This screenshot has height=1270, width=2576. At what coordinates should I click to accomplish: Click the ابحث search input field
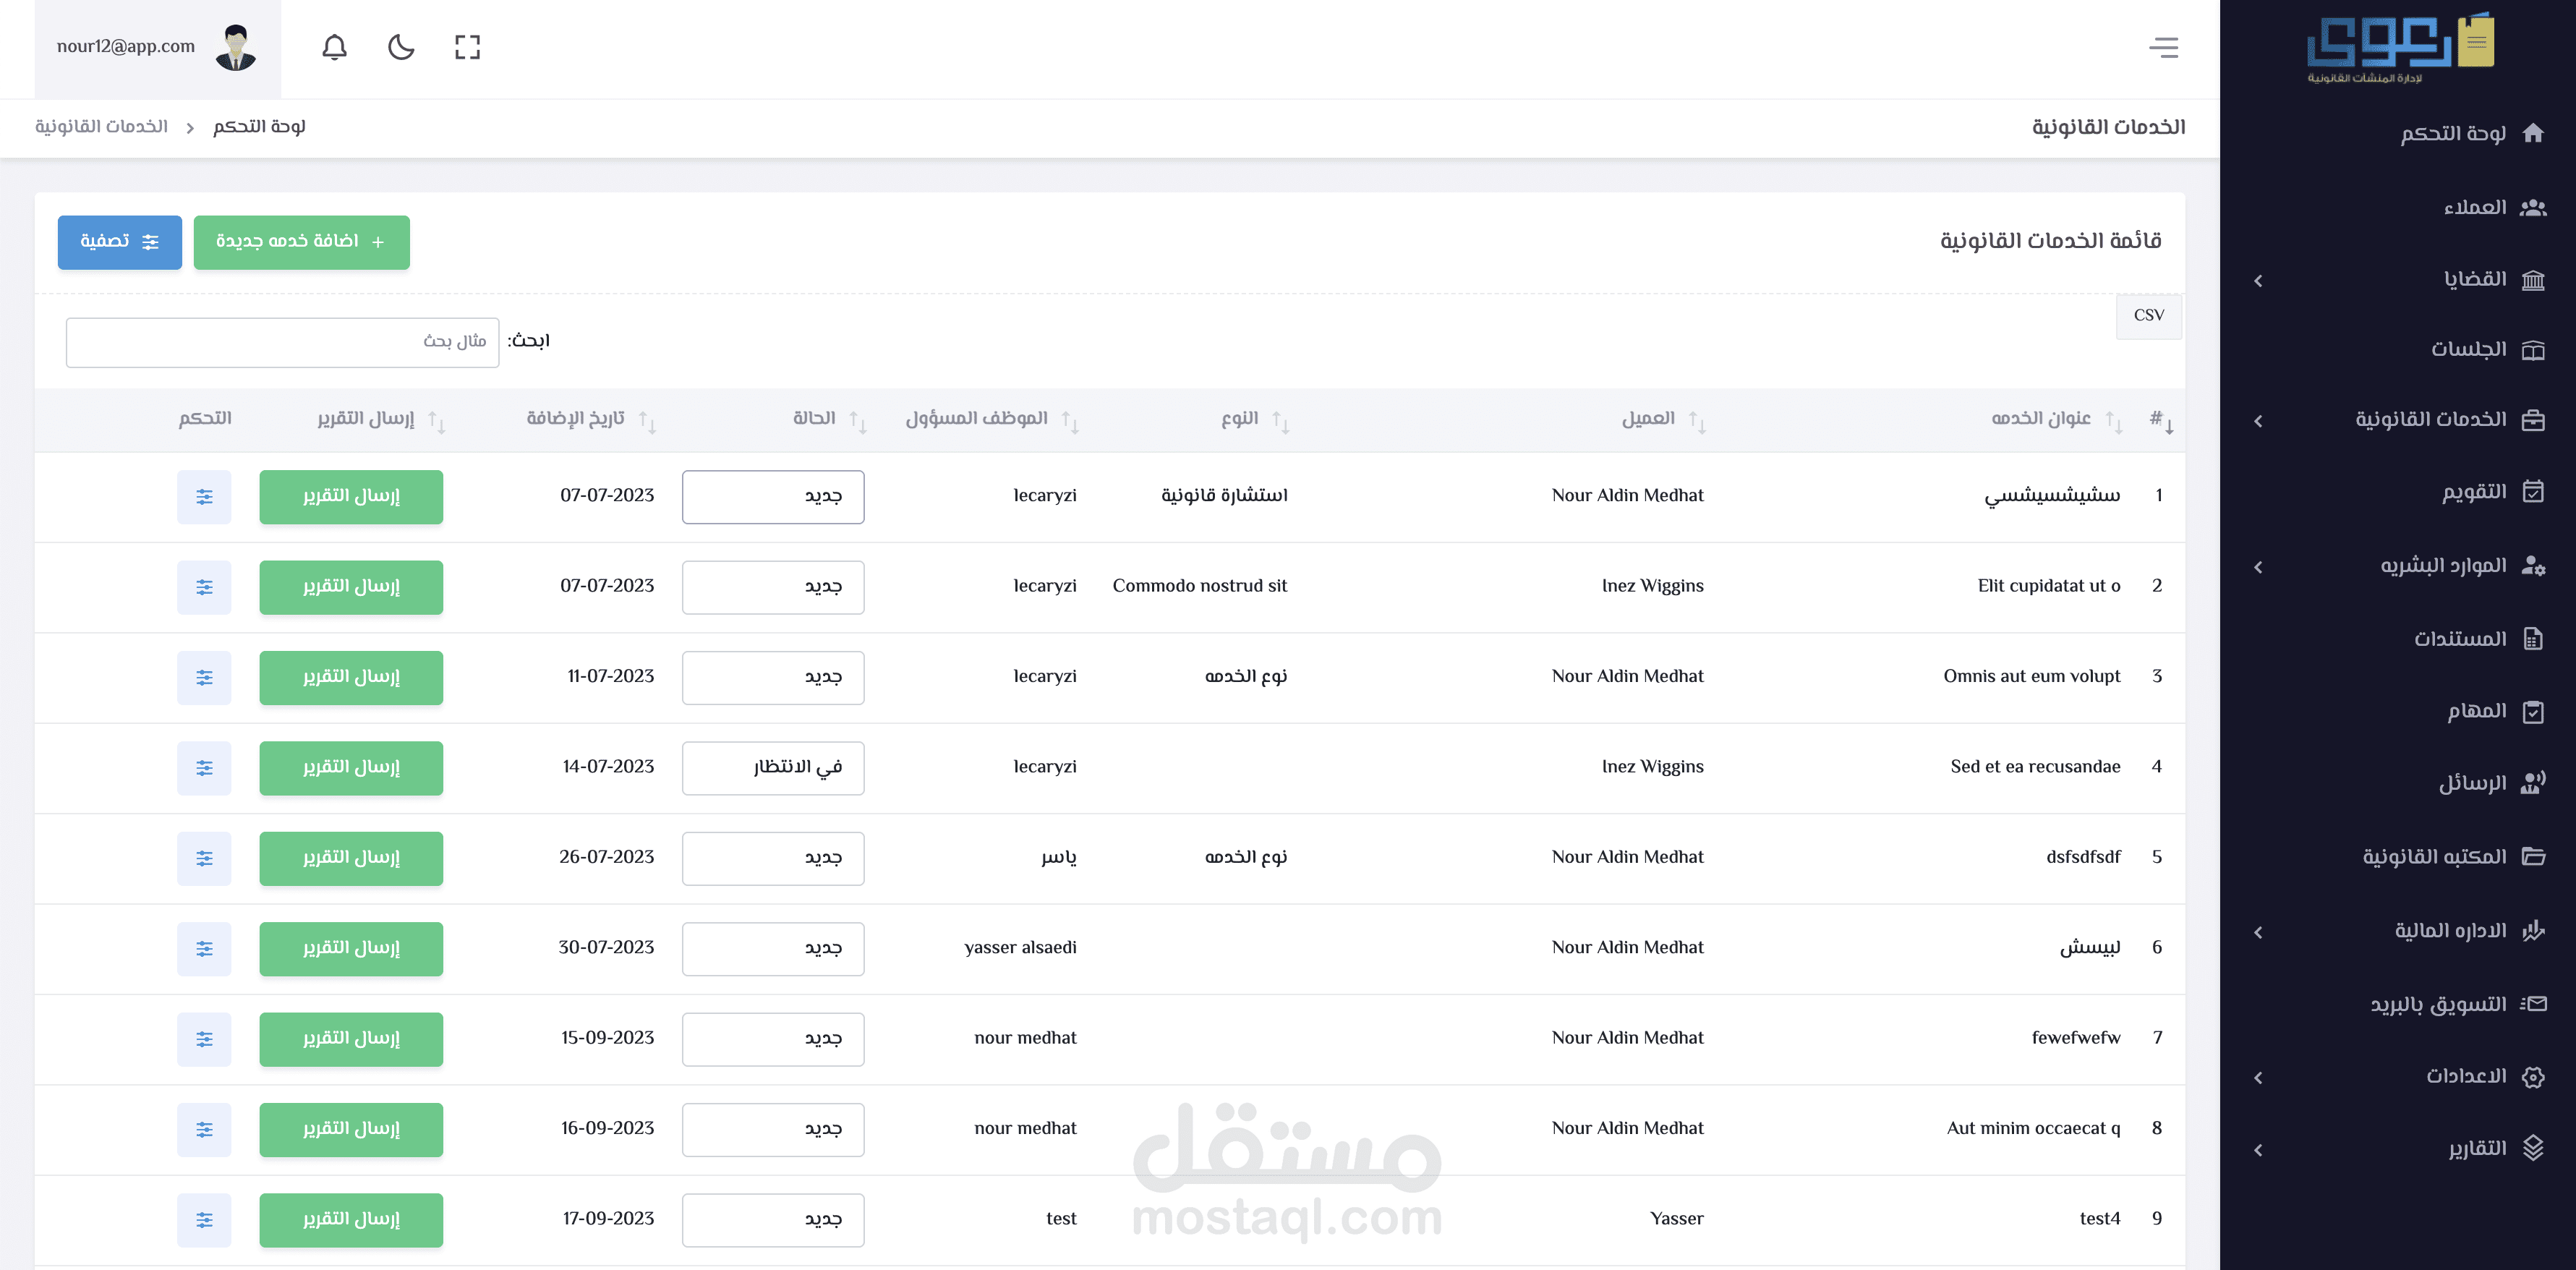tap(282, 342)
